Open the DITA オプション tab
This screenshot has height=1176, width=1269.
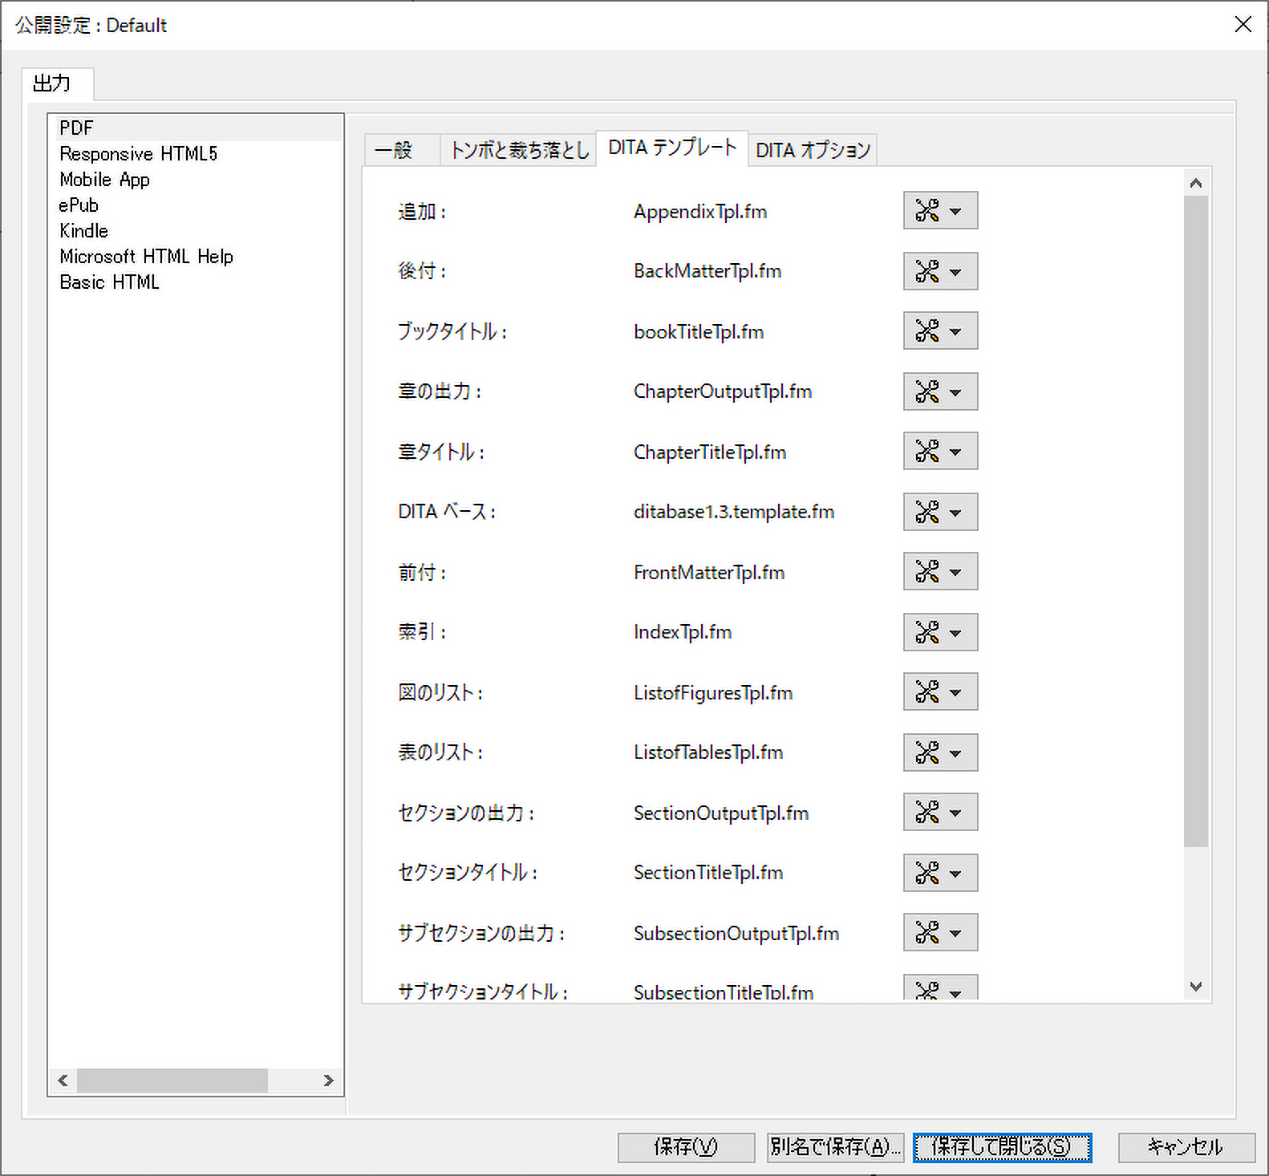(x=812, y=150)
